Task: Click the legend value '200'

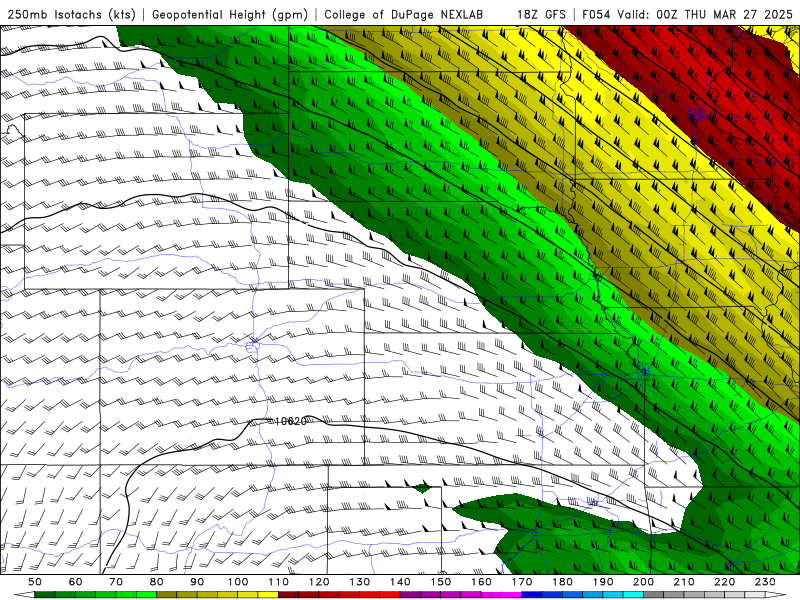Action: click(644, 582)
